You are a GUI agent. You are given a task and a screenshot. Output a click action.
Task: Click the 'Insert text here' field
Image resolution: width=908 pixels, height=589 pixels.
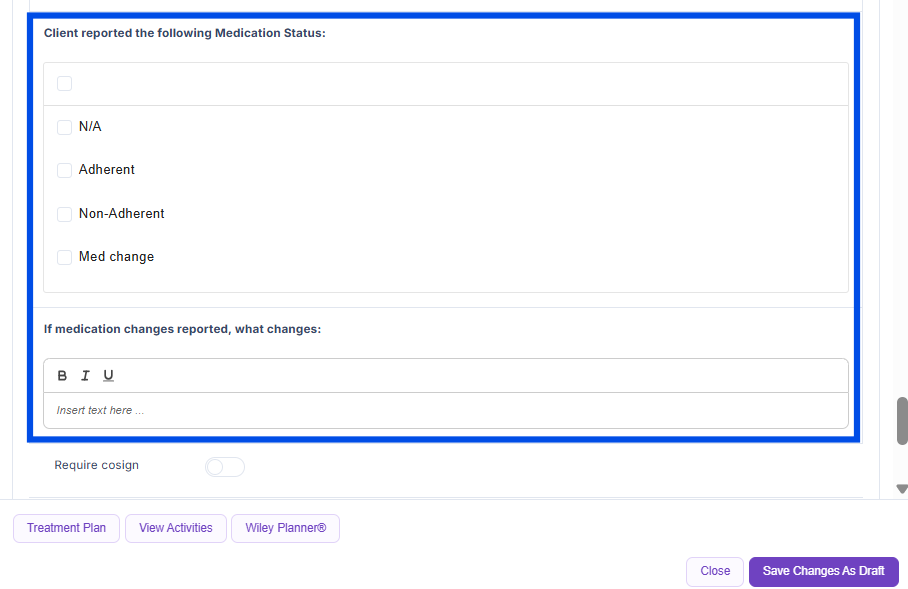click(x=445, y=410)
